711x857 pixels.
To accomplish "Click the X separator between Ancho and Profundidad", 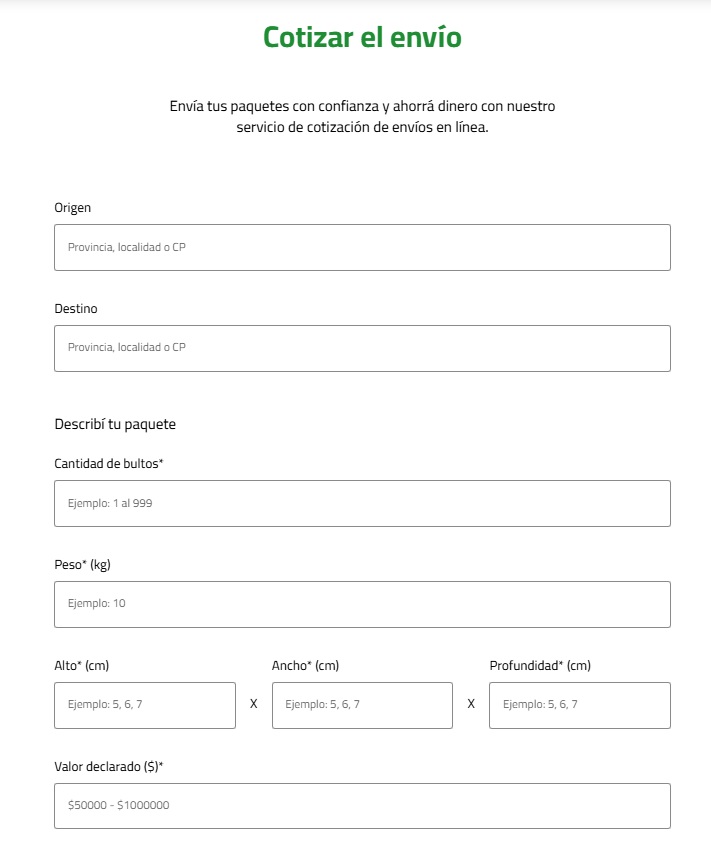I will [471, 704].
